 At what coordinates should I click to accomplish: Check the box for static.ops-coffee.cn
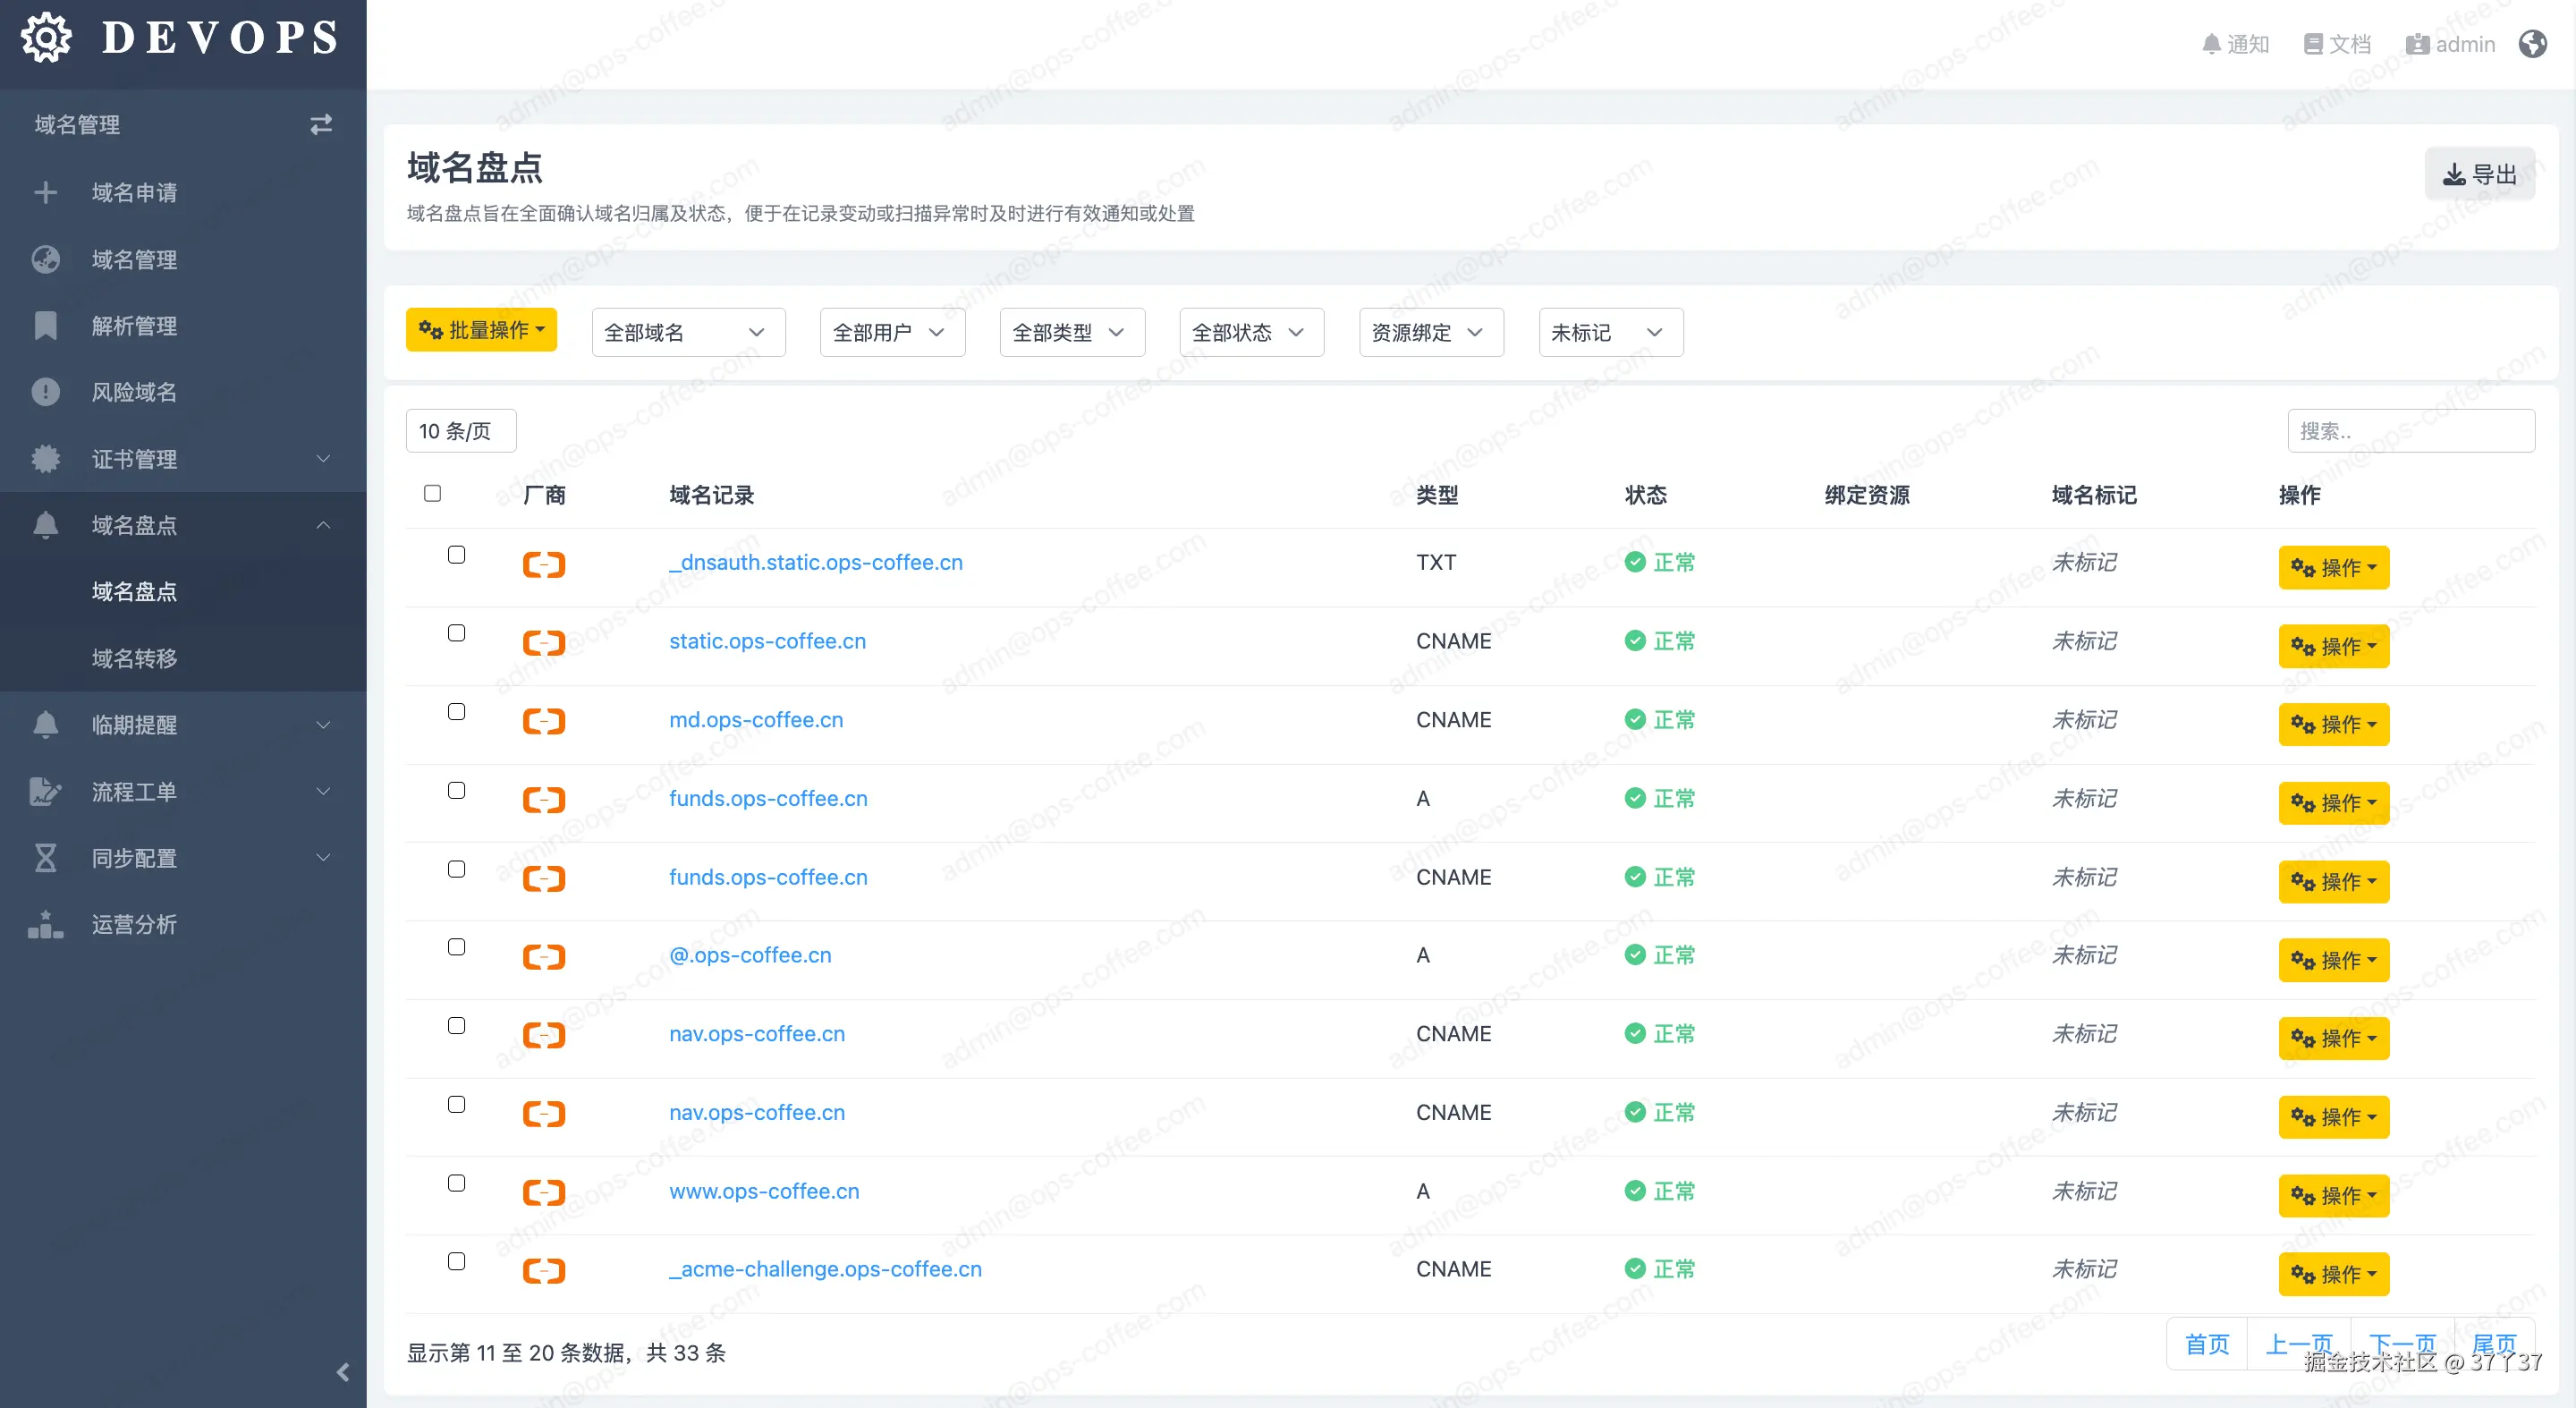[x=456, y=633]
